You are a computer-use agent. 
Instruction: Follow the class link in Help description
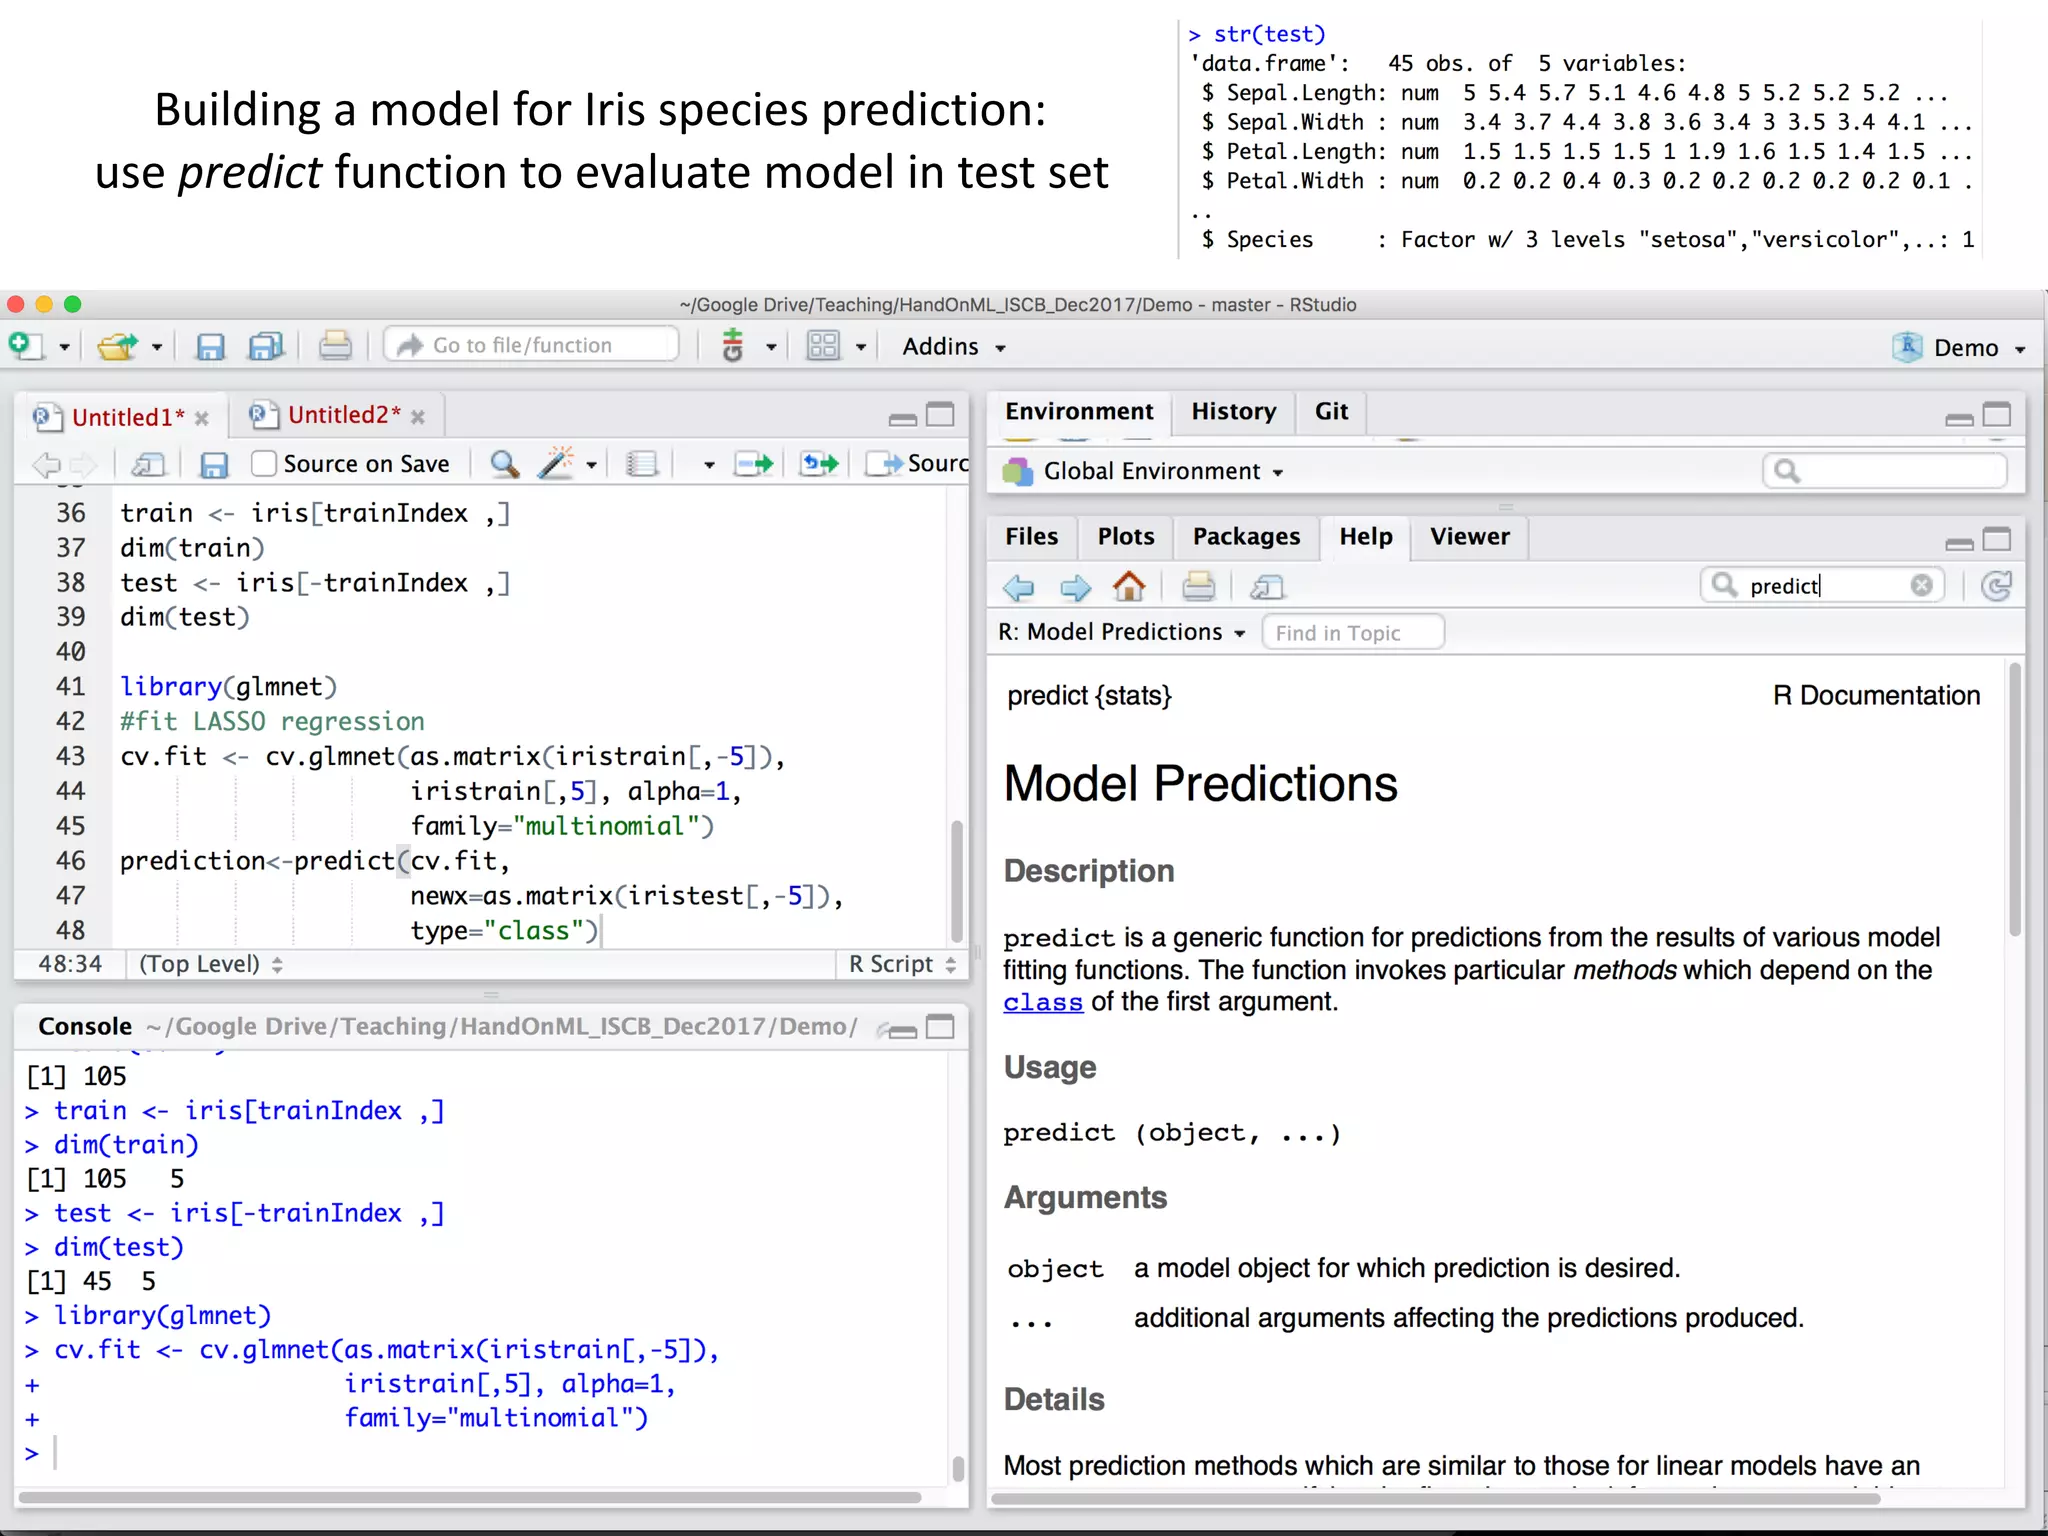[x=1043, y=1002]
